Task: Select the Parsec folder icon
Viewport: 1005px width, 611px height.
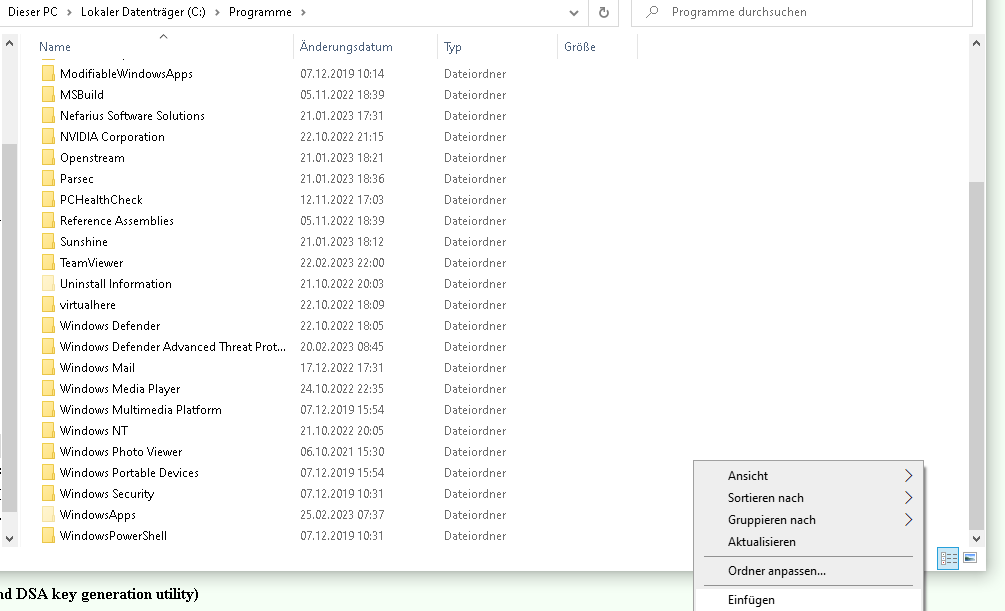Action: point(48,179)
